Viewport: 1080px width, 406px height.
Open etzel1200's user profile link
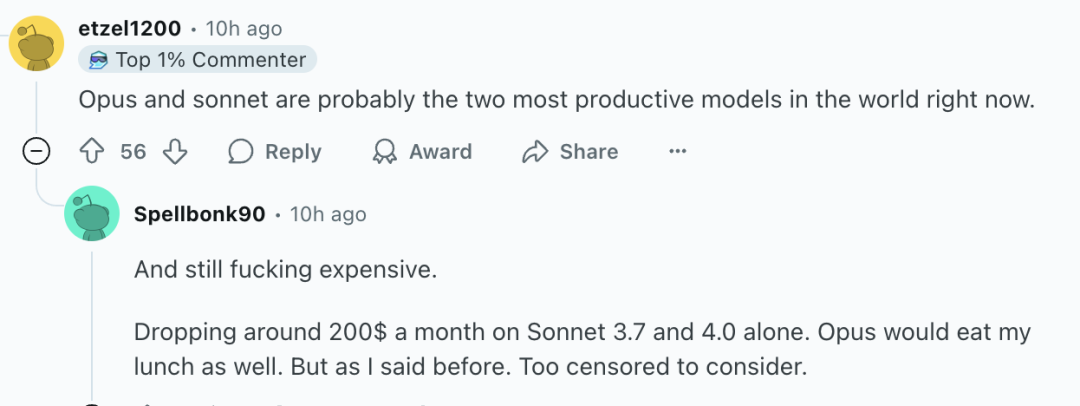coord(130,29)
